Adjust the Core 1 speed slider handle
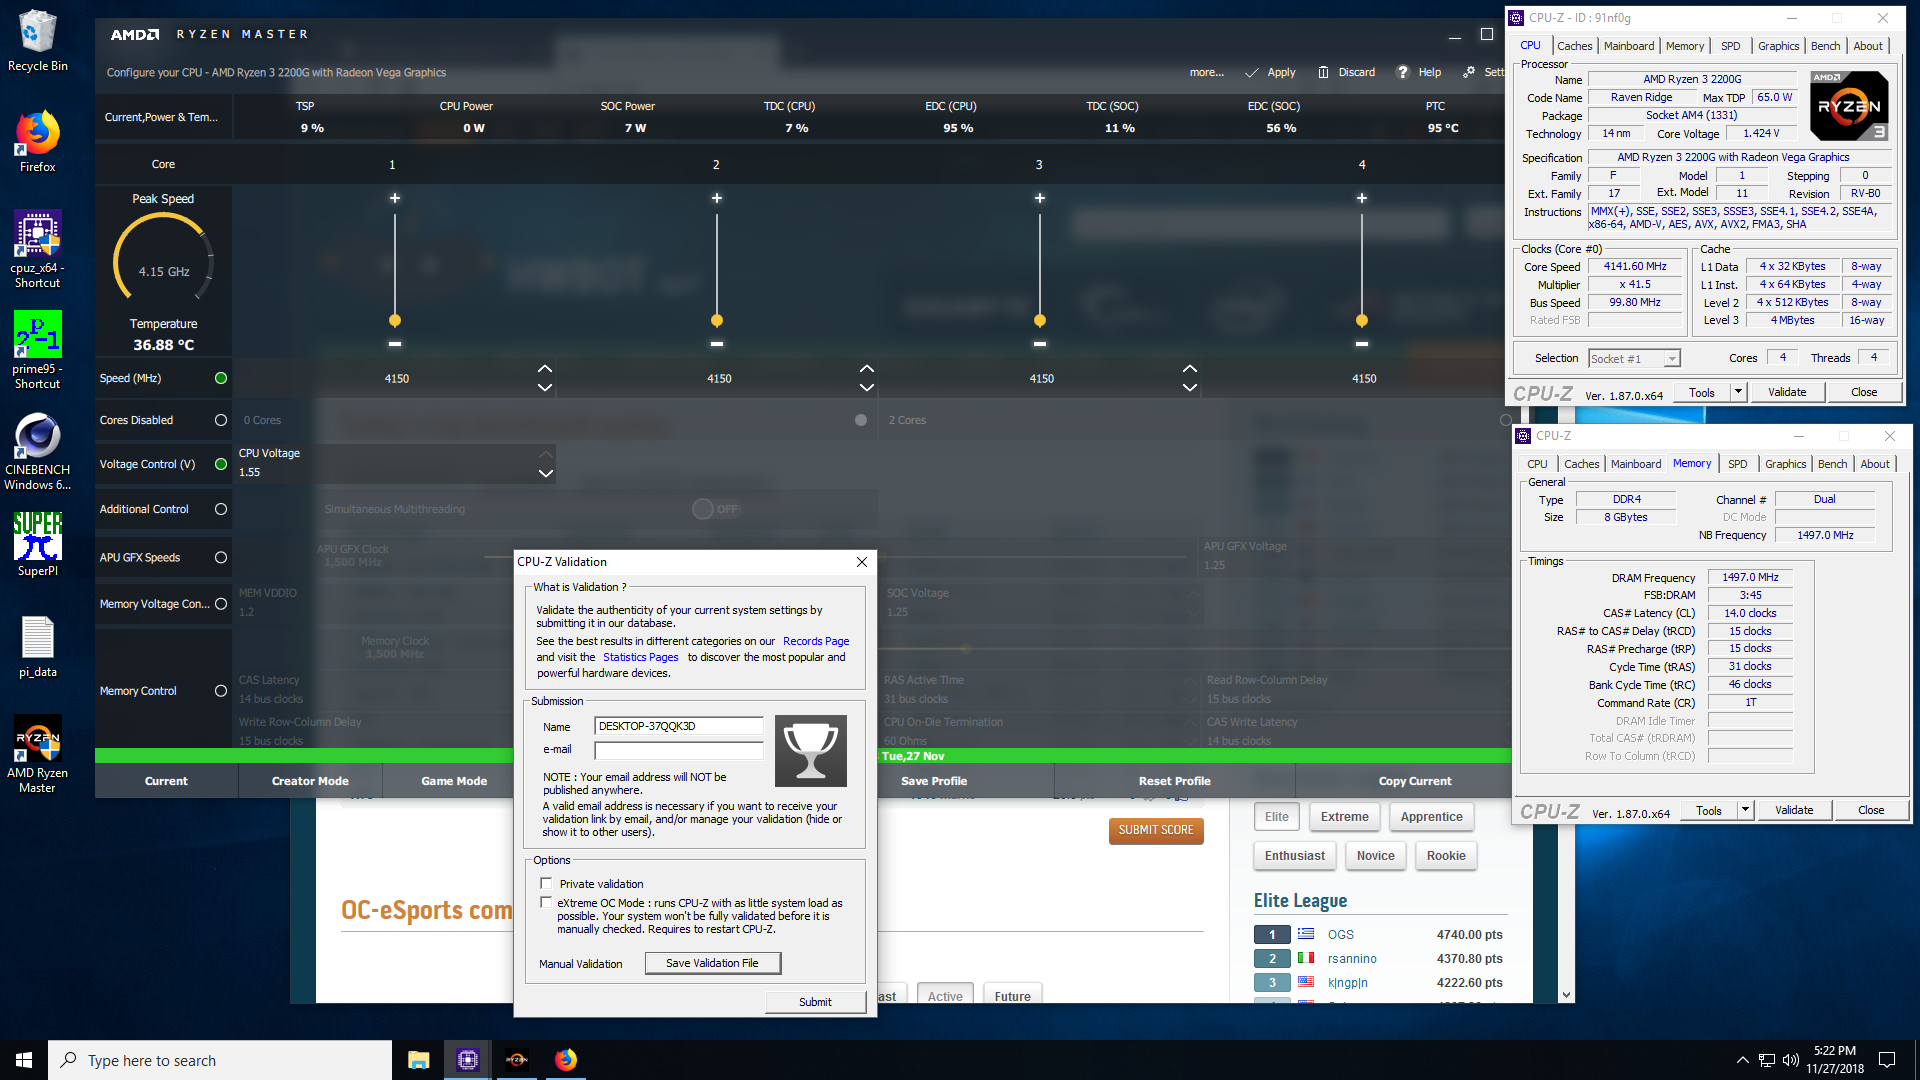1920x1080 pixels. pyautogui.click(x=395, y=321)
